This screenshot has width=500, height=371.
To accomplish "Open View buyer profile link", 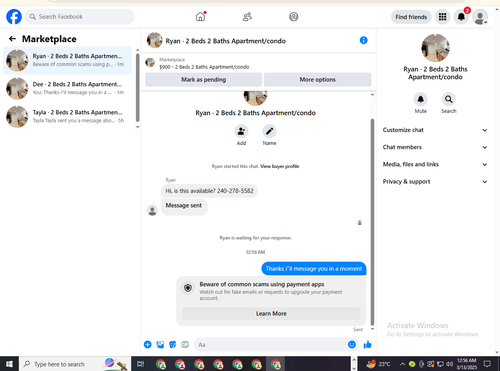I will [x=280, y=166].
